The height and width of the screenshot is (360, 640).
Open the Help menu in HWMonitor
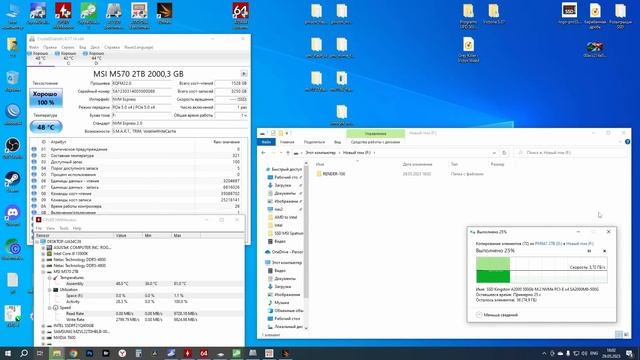tap(77, 228)
